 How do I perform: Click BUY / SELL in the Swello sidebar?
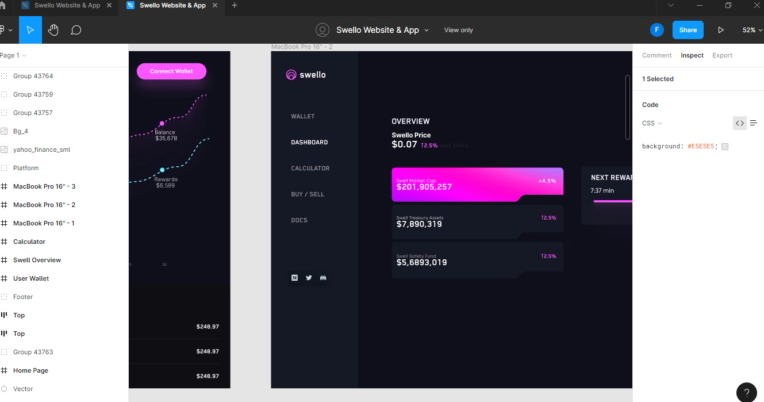[x=307, y=194]
